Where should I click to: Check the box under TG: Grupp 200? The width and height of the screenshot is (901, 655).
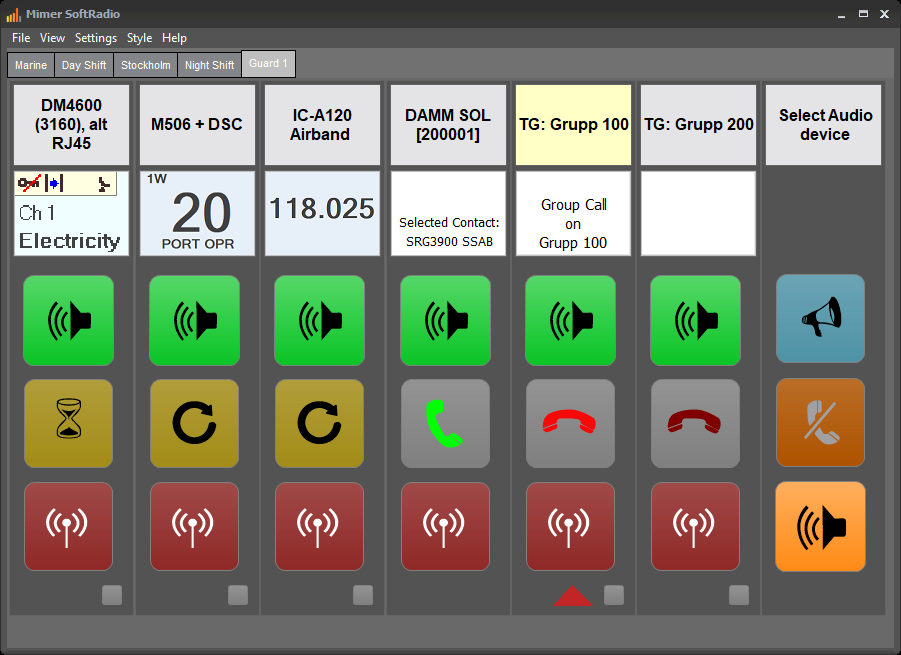pyautogui.click(x=739, y=596)
